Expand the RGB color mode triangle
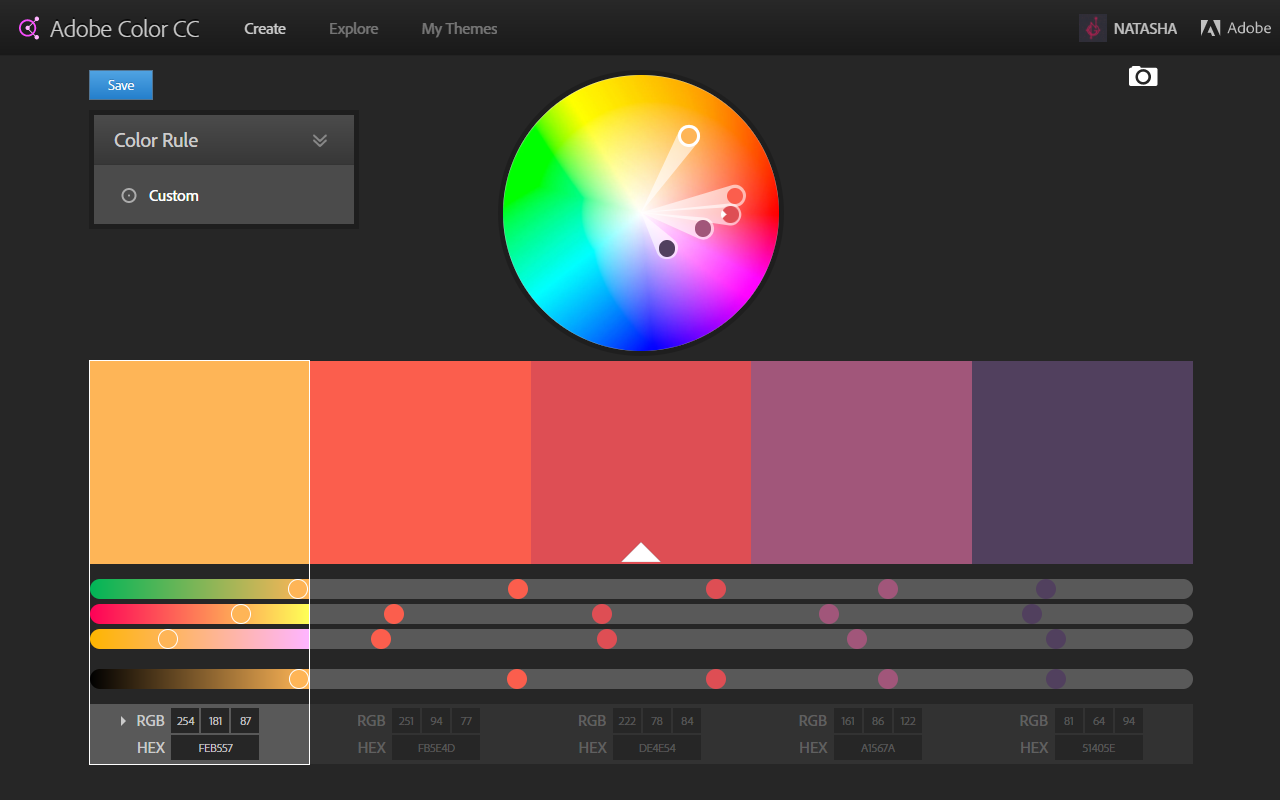The image size is (1280, 800). (124, 721)
